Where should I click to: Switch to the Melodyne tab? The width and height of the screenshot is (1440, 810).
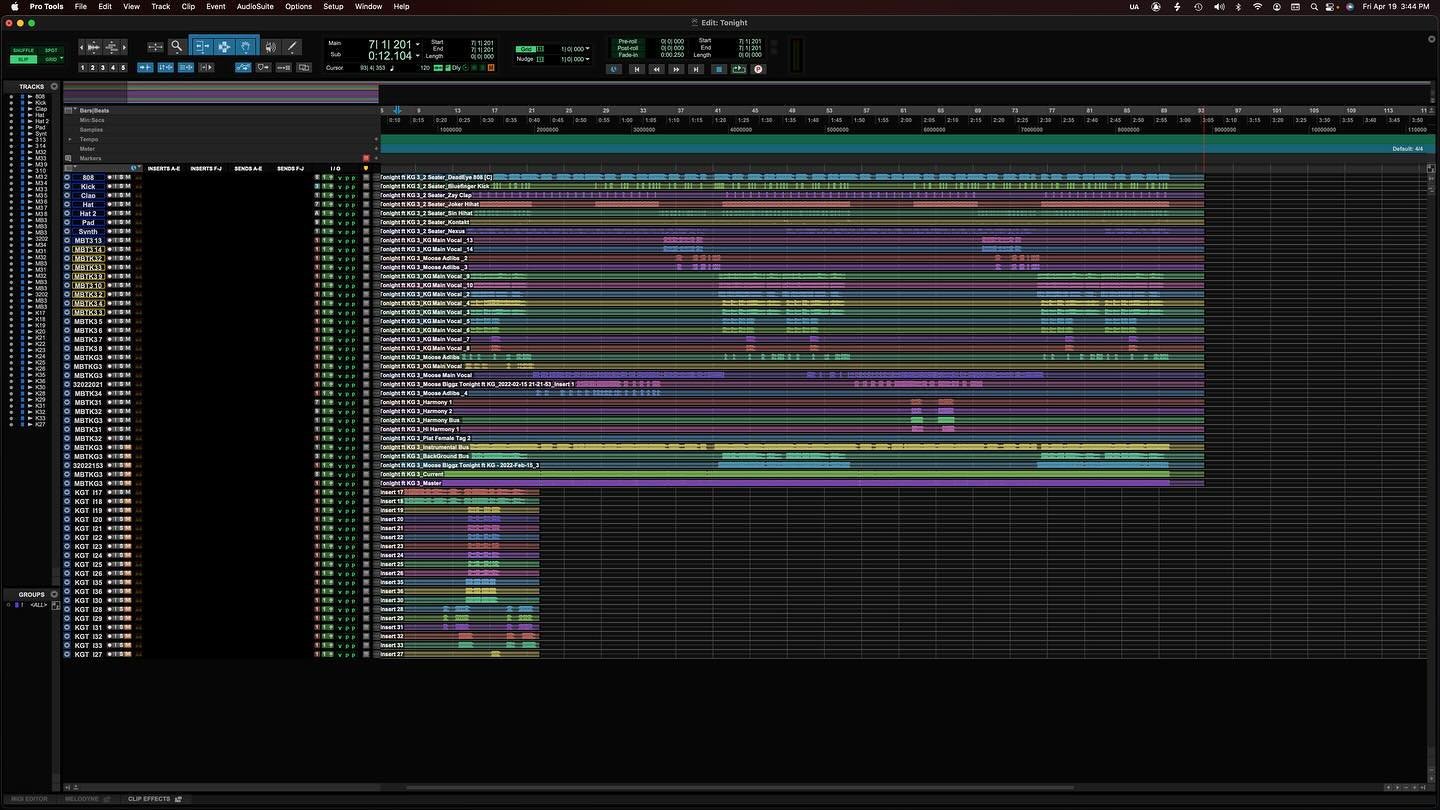point(88,799)
